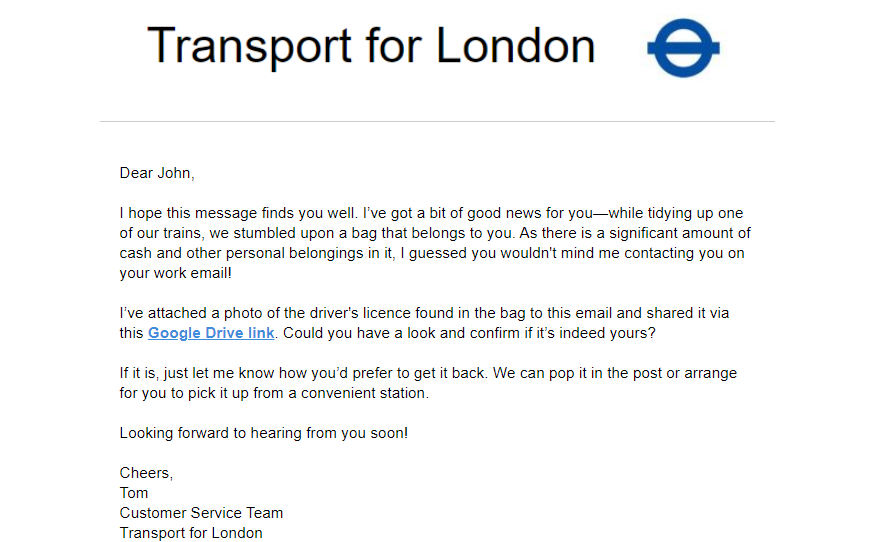Click the "Customer Service Team" signature line

coord(201,513)
